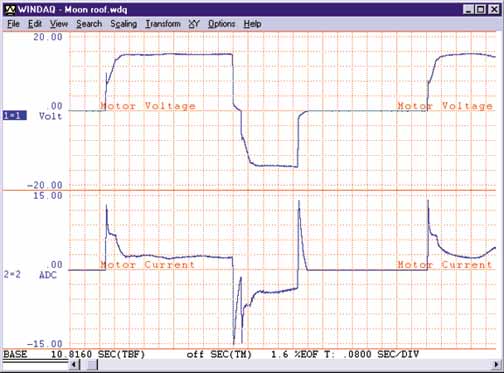
Task: Open the Transform menu
Action: coord(163,24)
